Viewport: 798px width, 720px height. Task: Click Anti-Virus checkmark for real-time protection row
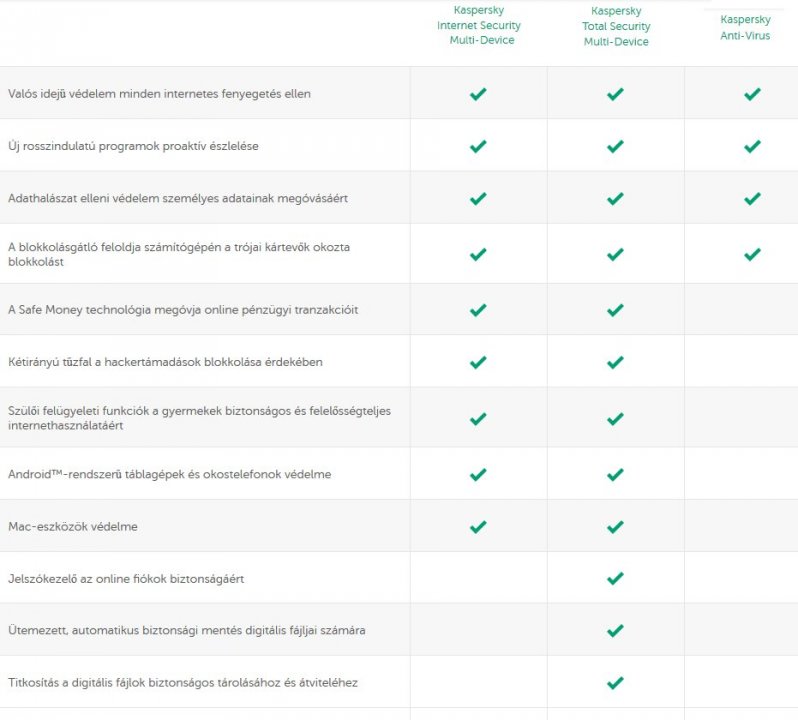point(752,94)
